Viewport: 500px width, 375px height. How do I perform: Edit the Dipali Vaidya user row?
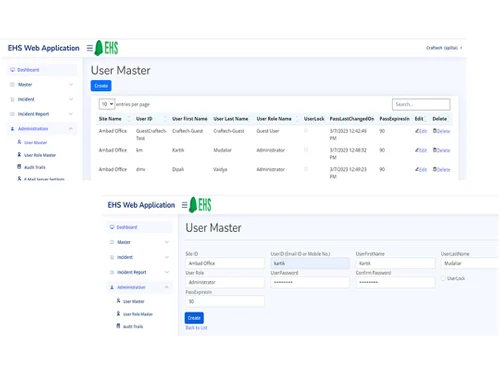(x=421, y=170)
